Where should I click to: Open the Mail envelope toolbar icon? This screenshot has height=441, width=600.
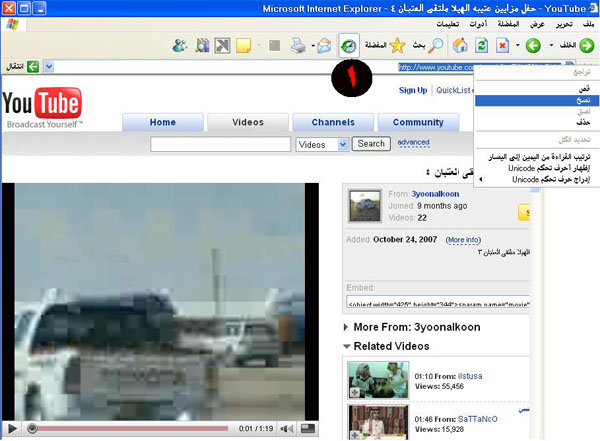[324, 46]
